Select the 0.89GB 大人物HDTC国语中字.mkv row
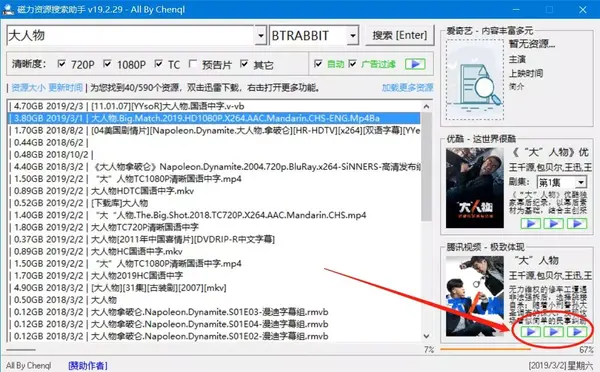The image size is (600, 372). (214, 191)
